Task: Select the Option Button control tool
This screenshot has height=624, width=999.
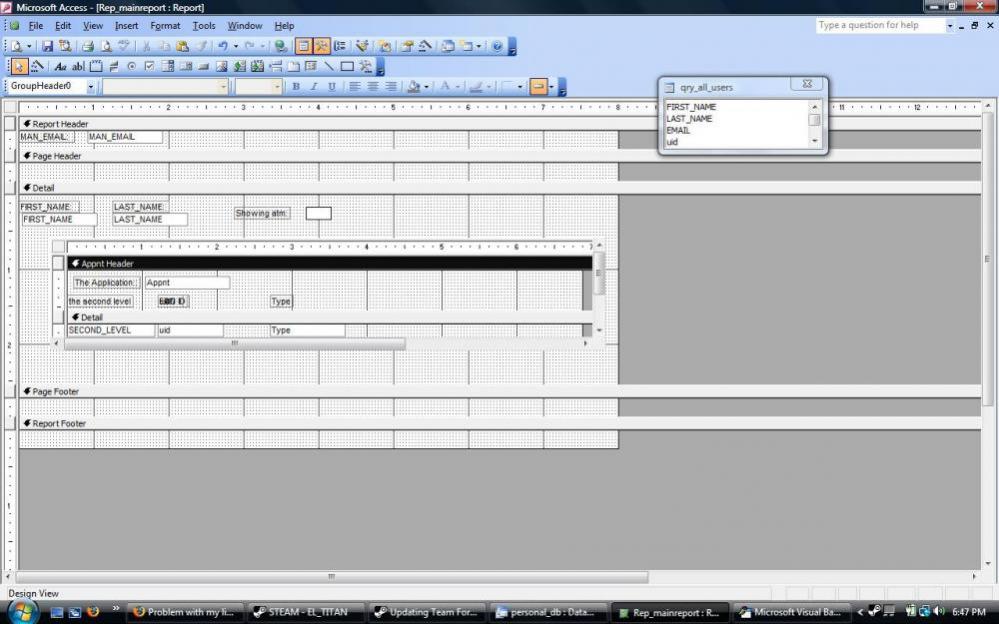Action: [x=132, y=66]
